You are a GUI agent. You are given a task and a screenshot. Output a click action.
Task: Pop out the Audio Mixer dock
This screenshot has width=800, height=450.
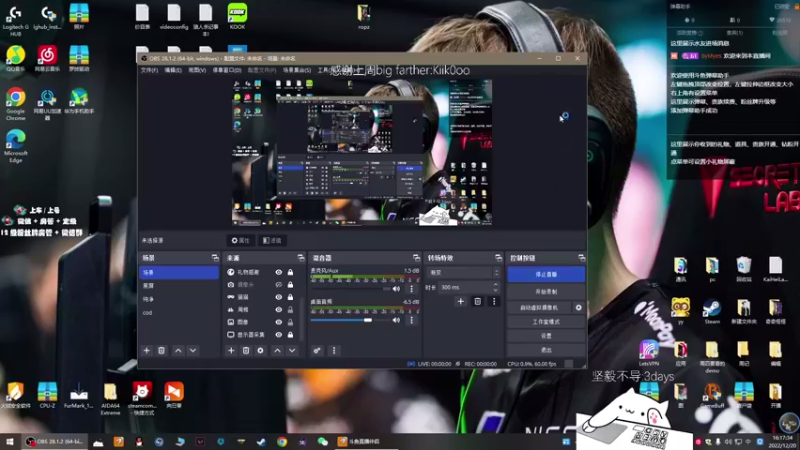(416, 258)
